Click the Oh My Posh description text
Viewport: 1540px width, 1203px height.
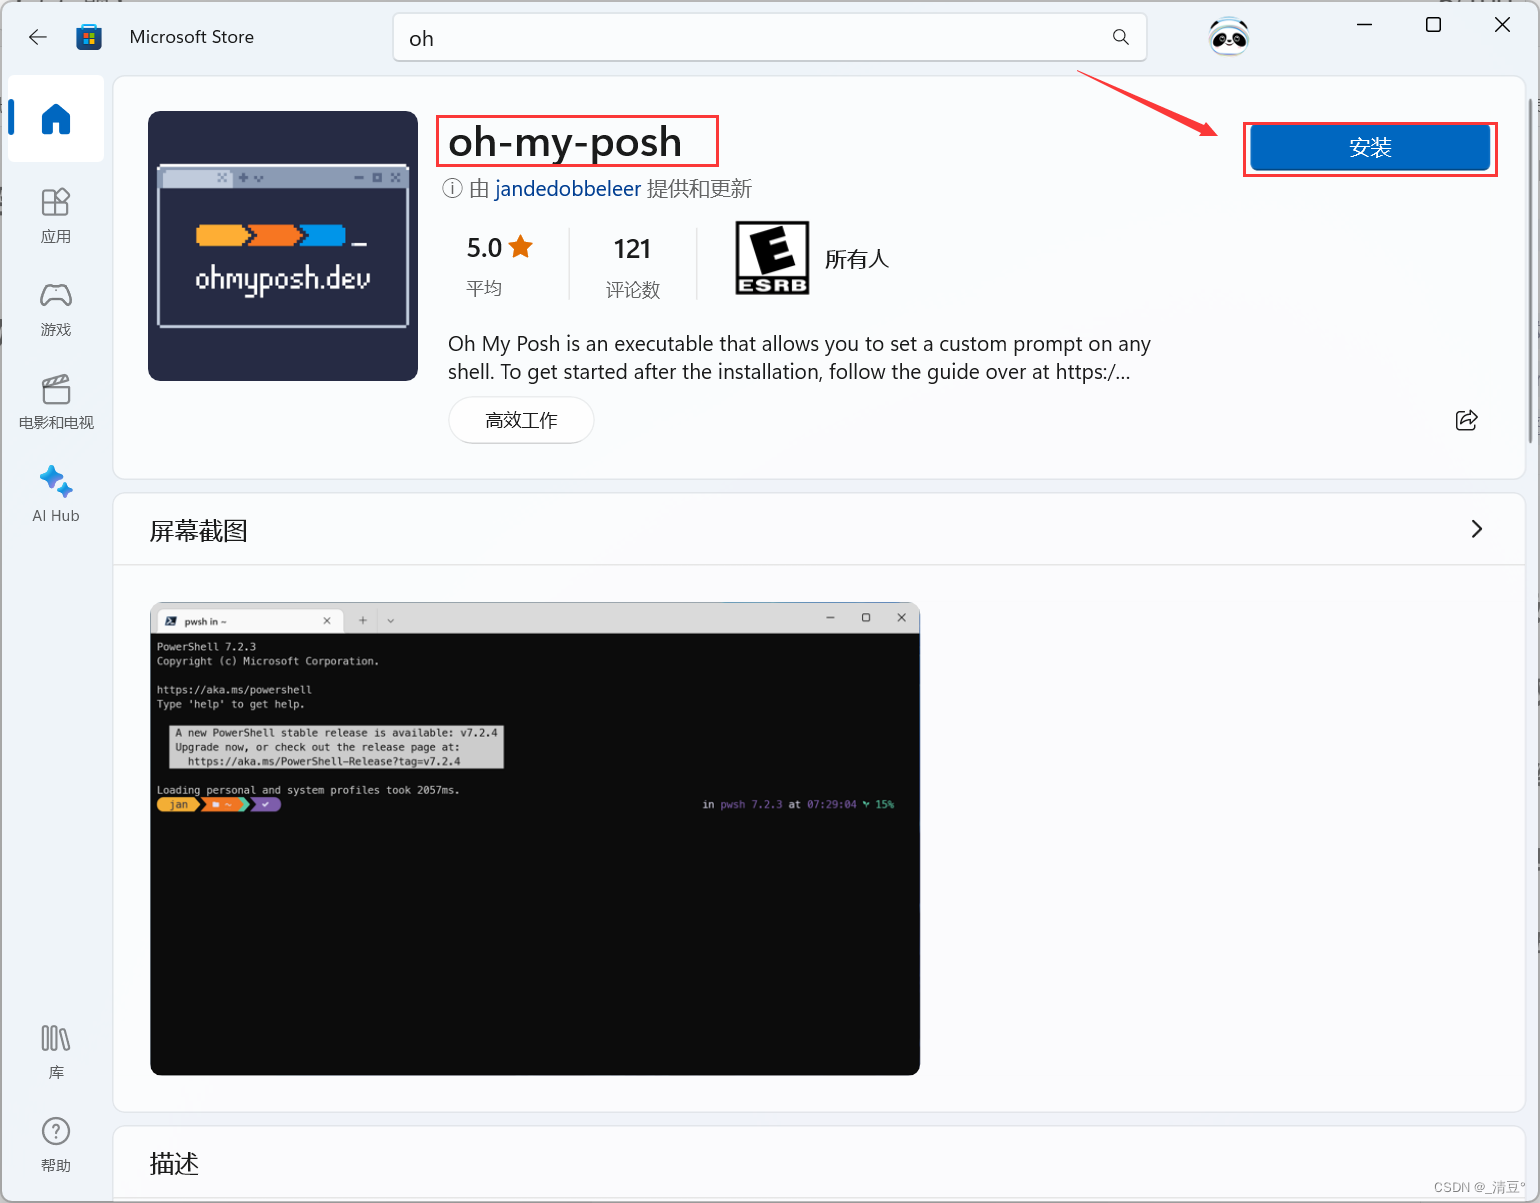(x=799, y=358)
